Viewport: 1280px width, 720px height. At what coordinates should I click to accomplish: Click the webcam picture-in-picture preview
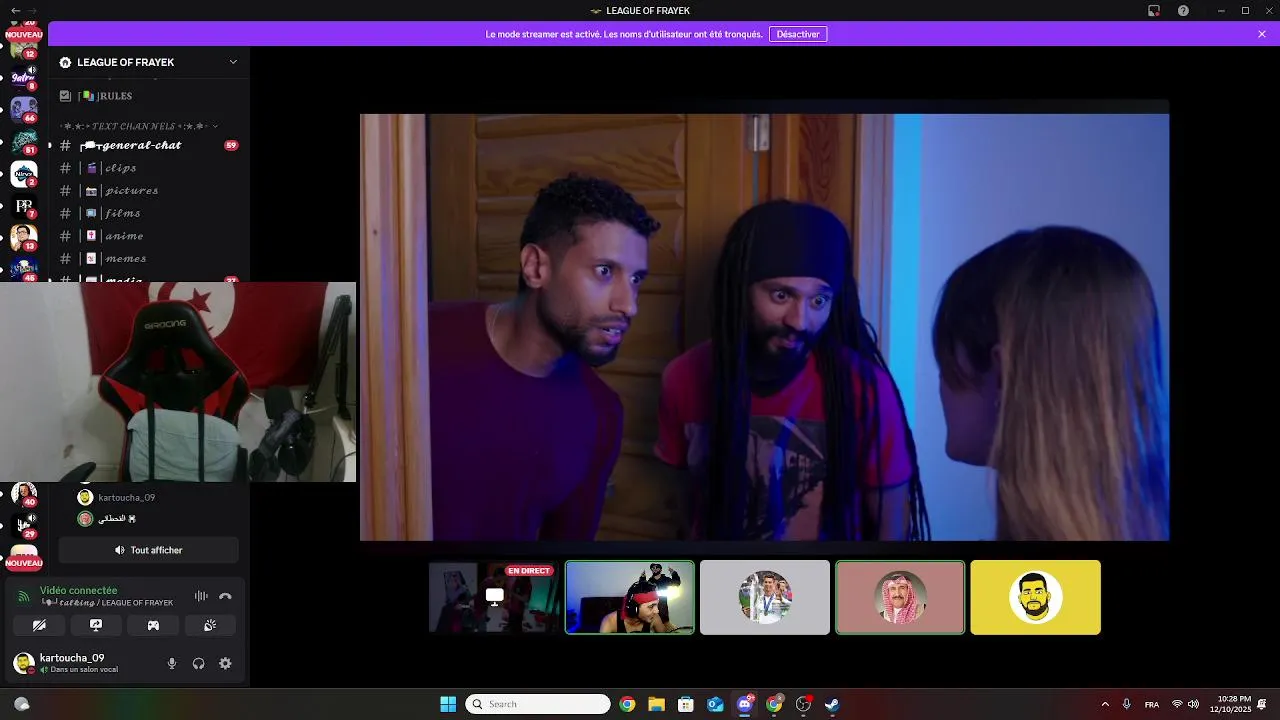pos(178,382)
